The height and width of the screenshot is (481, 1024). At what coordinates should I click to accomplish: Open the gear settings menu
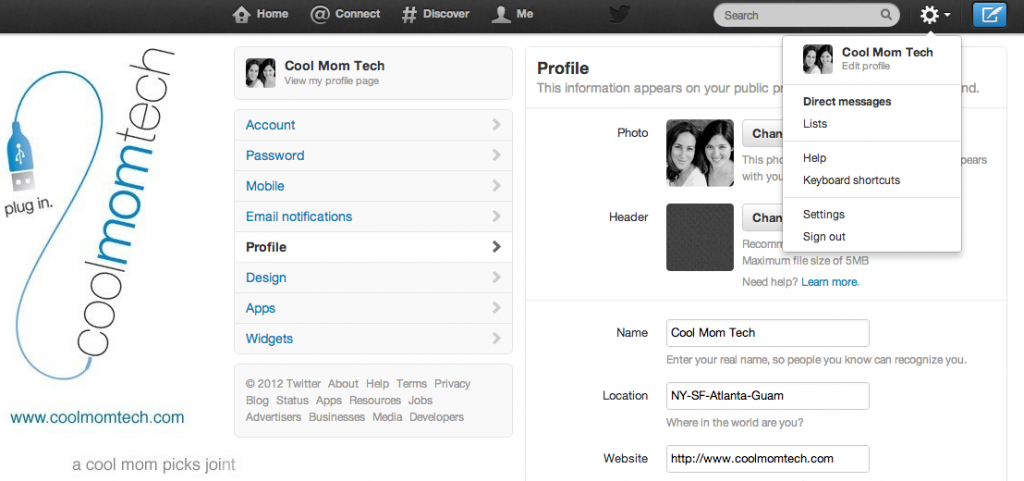[935, 14]
